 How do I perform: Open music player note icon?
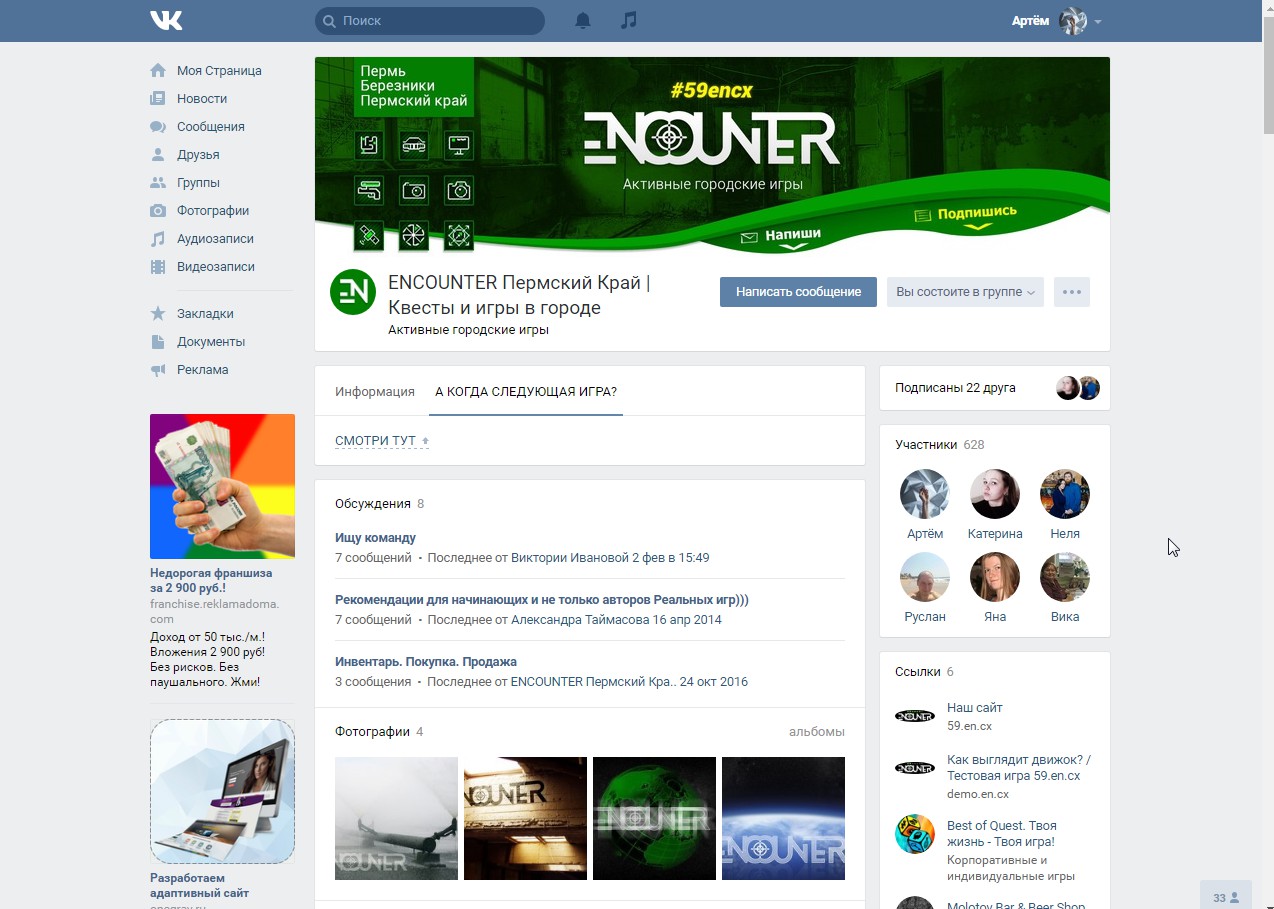point(628,20)
